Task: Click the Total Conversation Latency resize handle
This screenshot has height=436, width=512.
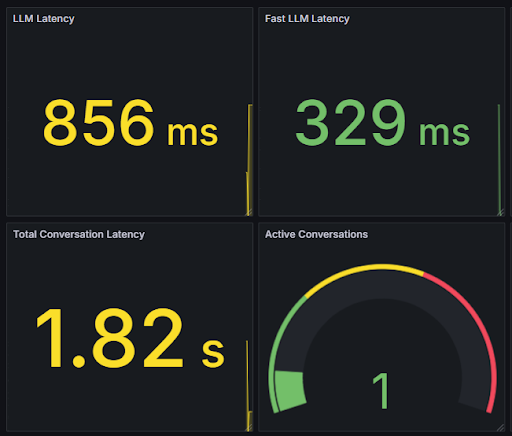Action: tap(249, 428)
